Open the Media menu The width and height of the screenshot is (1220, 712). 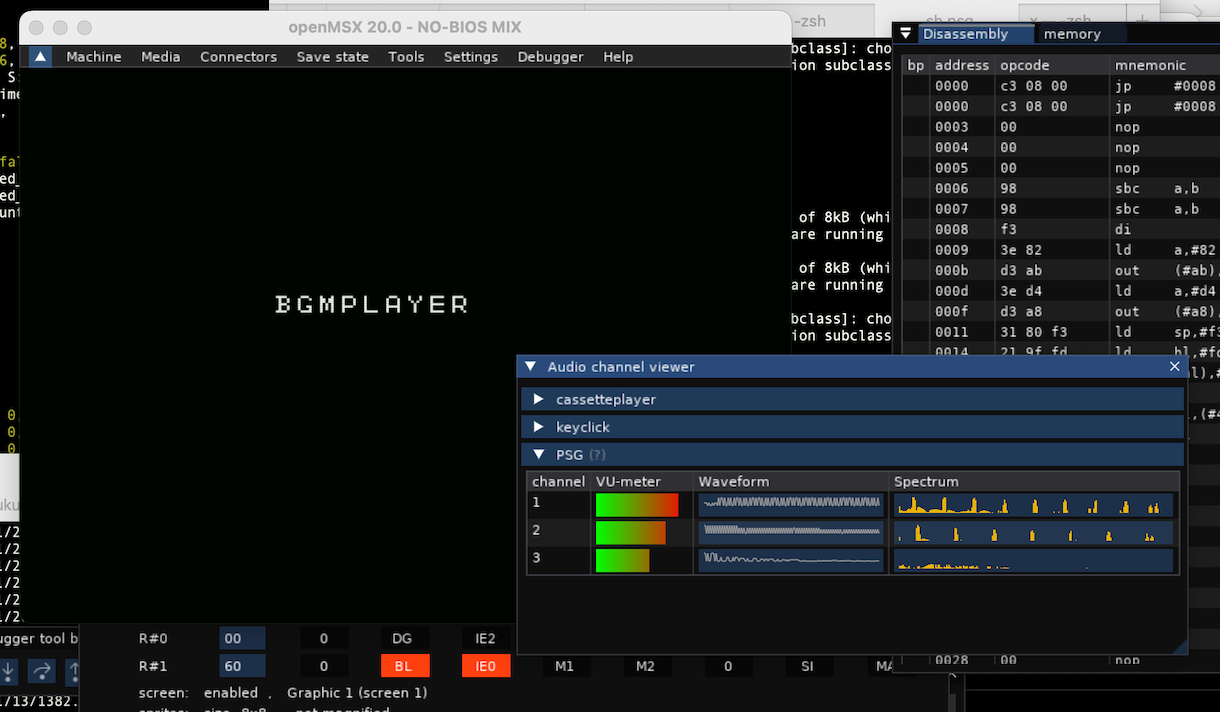click(x=161, y=57)
